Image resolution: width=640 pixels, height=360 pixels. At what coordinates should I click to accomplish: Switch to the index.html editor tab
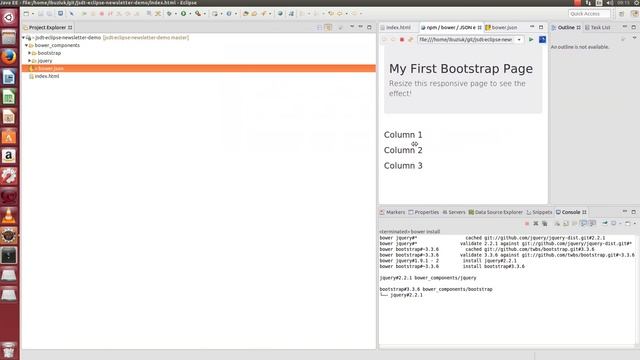coord(396,27)
